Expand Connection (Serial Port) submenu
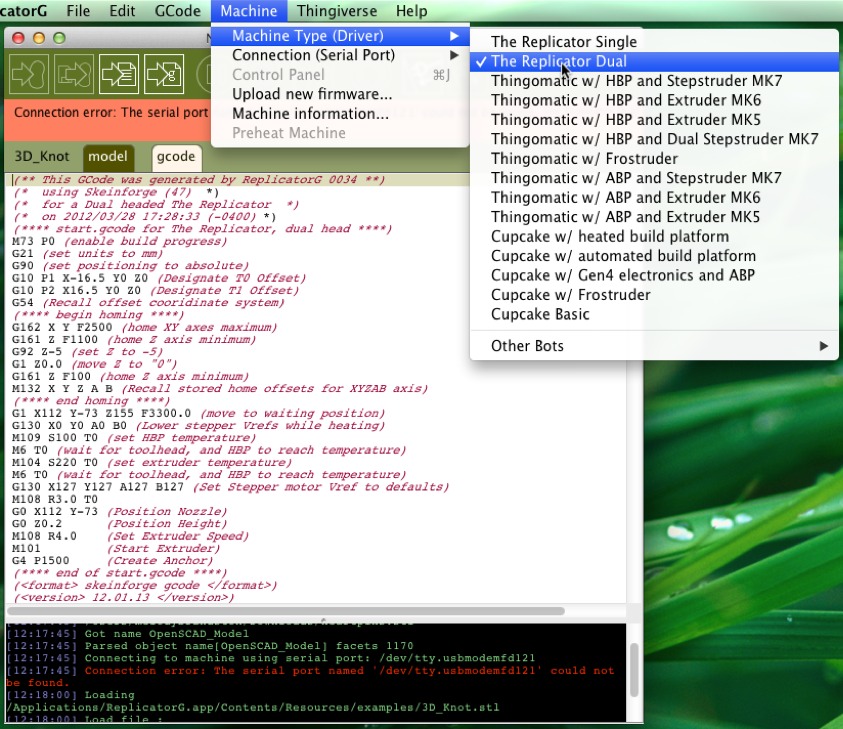The width and height of the screenshot is (843, 729). [x=340, y=55]
